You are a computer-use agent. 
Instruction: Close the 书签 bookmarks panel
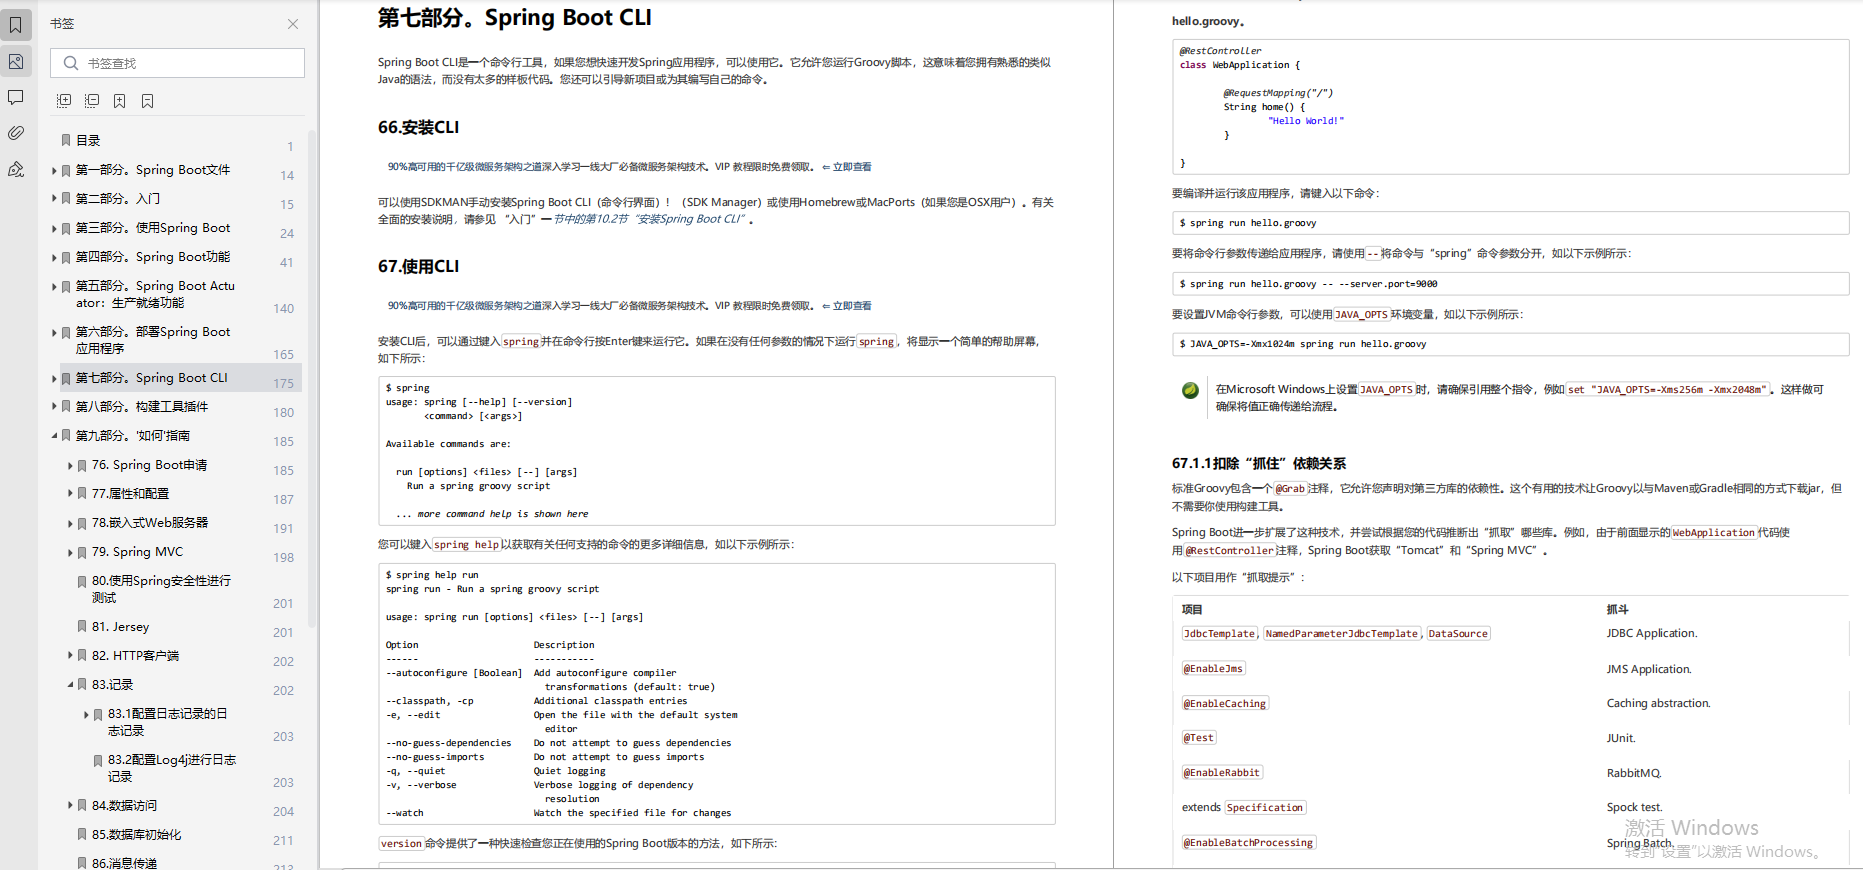293,24
